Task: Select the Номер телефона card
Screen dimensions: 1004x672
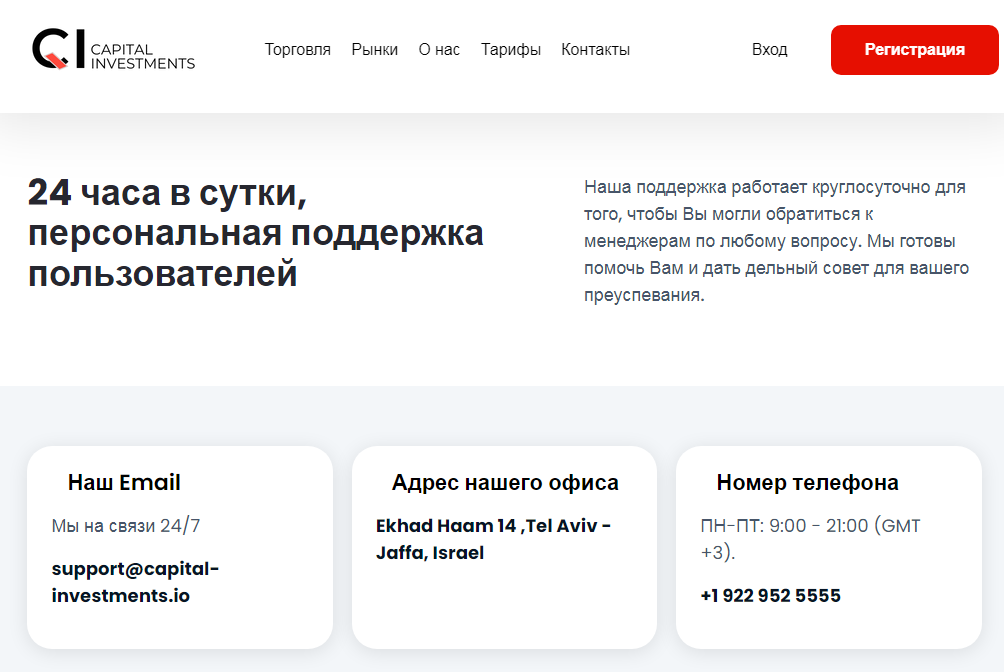Action: click(x=828, y=547)
